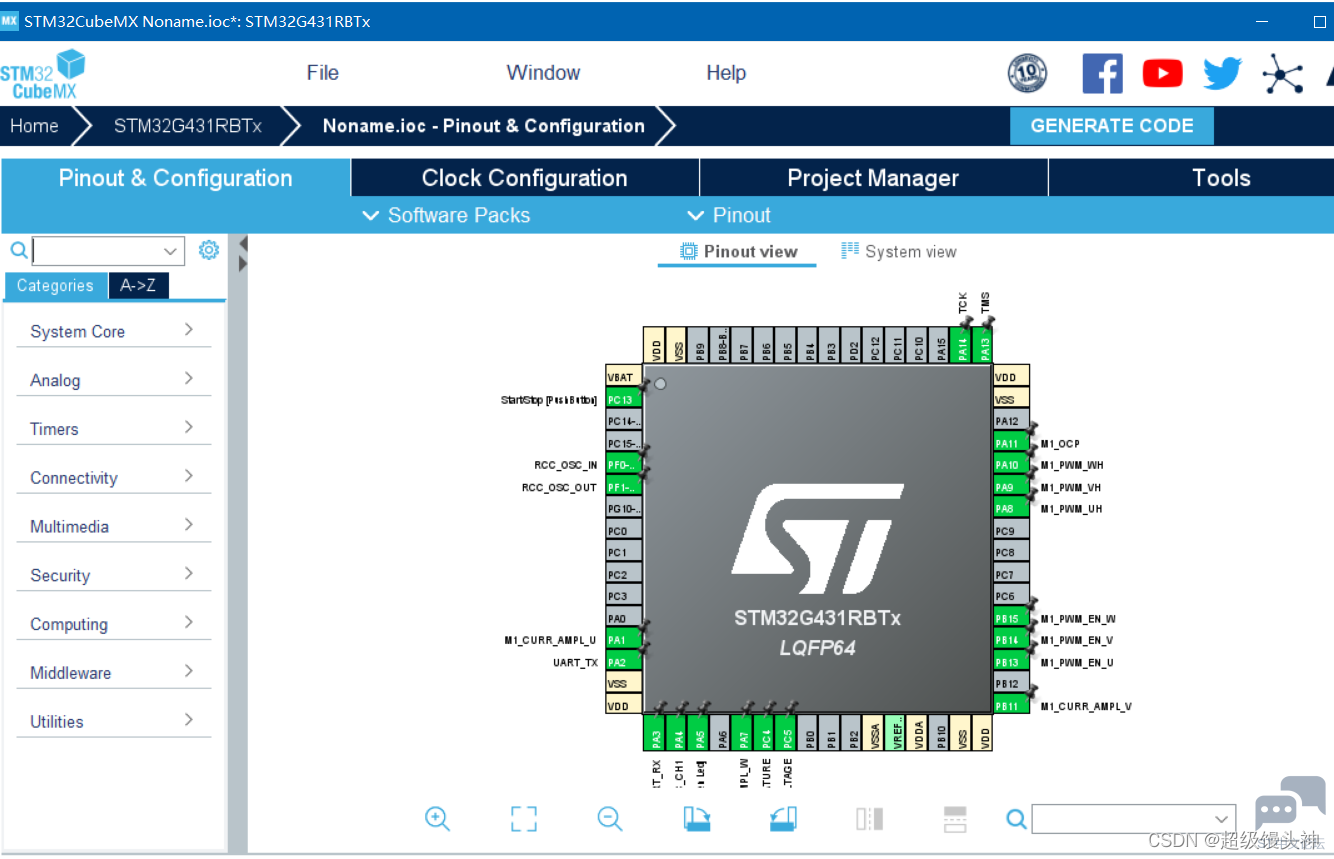Click the zoom out magnifier icon
The image size is (1334, 859).
tap(610, 819)
